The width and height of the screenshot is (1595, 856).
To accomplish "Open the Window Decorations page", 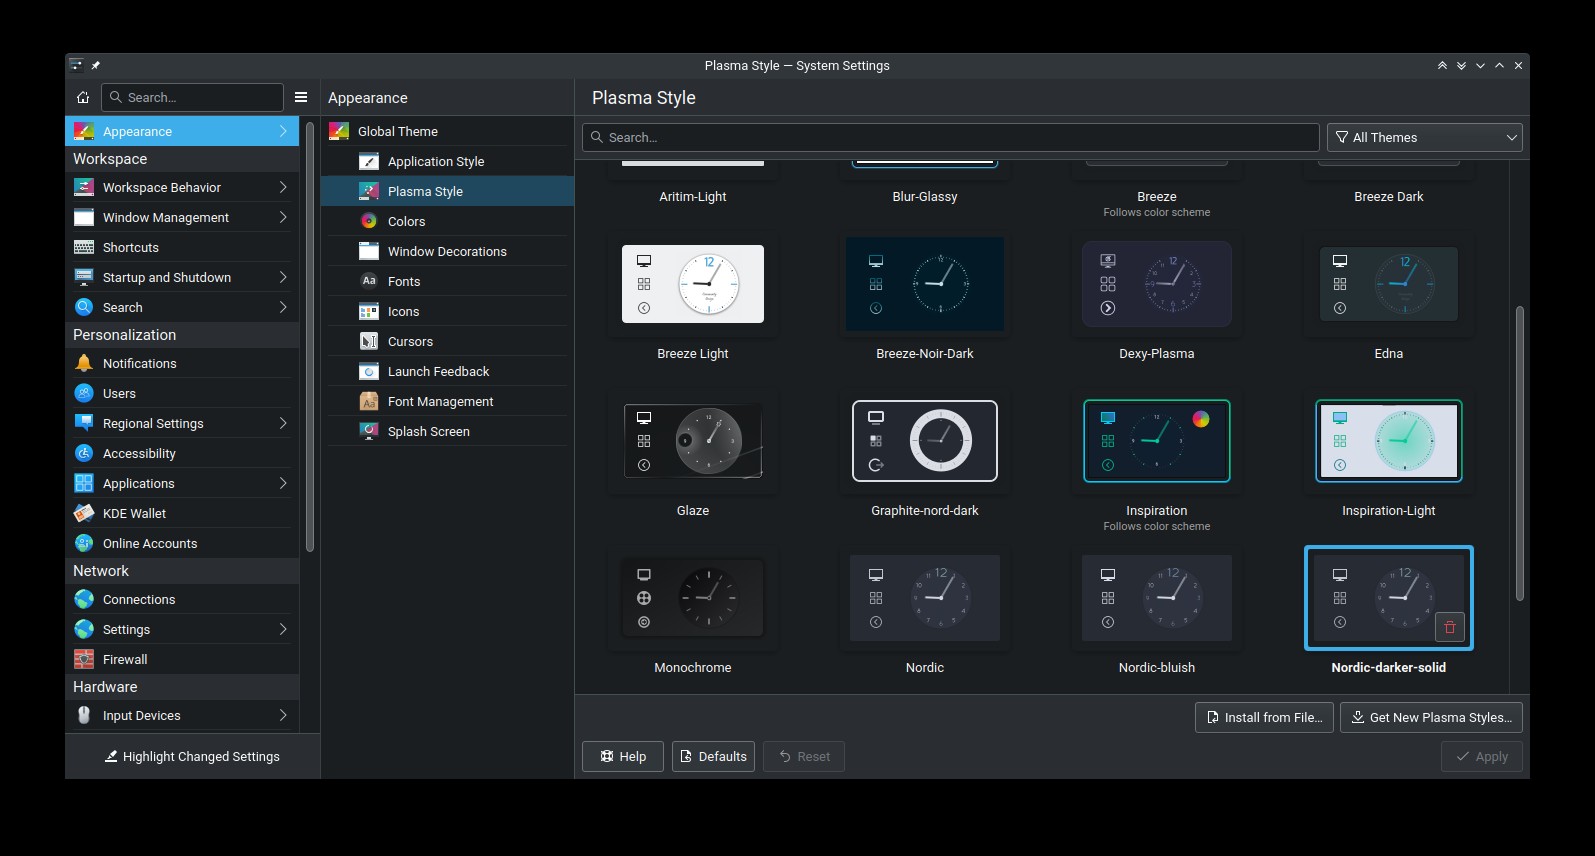I will click(447, 251).
